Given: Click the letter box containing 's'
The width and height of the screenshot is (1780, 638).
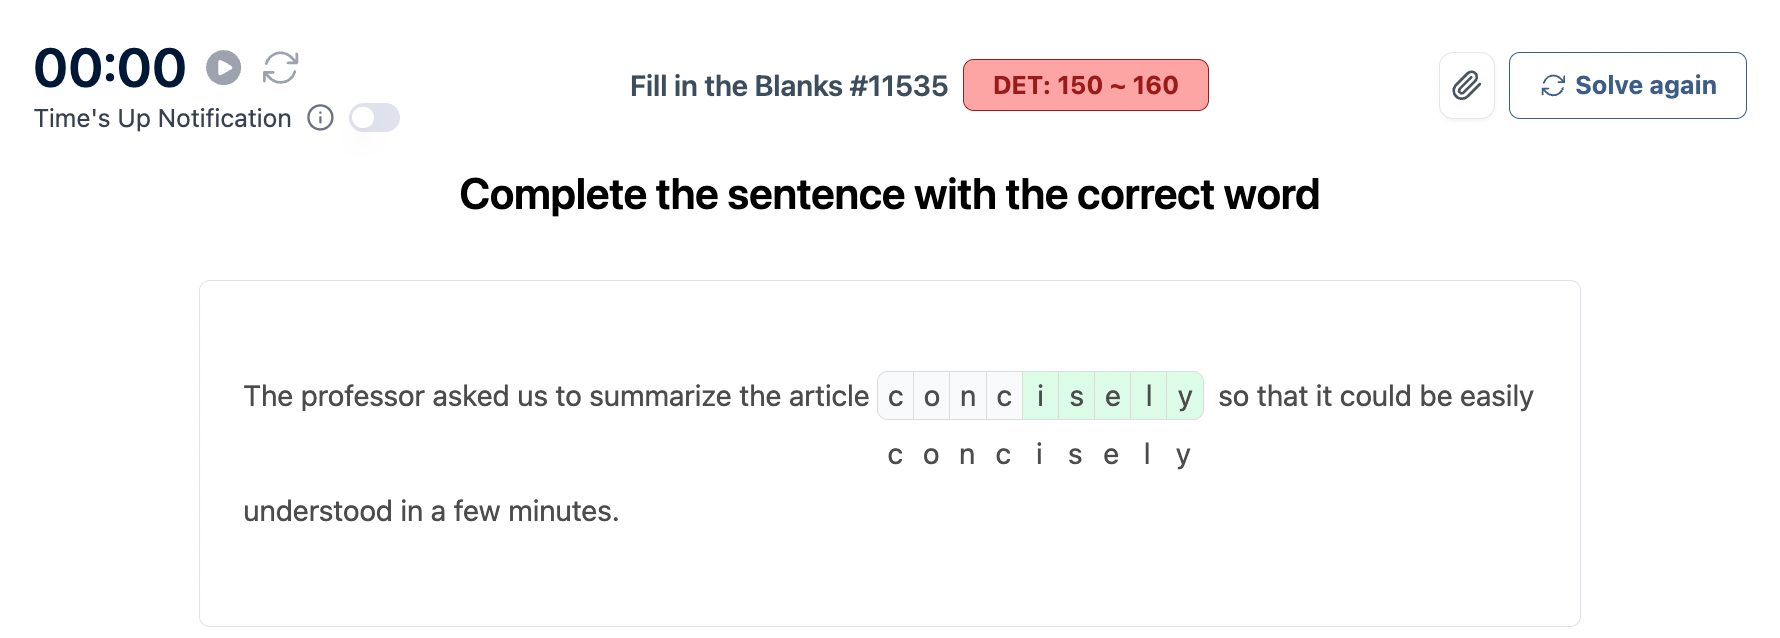Looking at the screenshot, I should tap(1076, 397).
